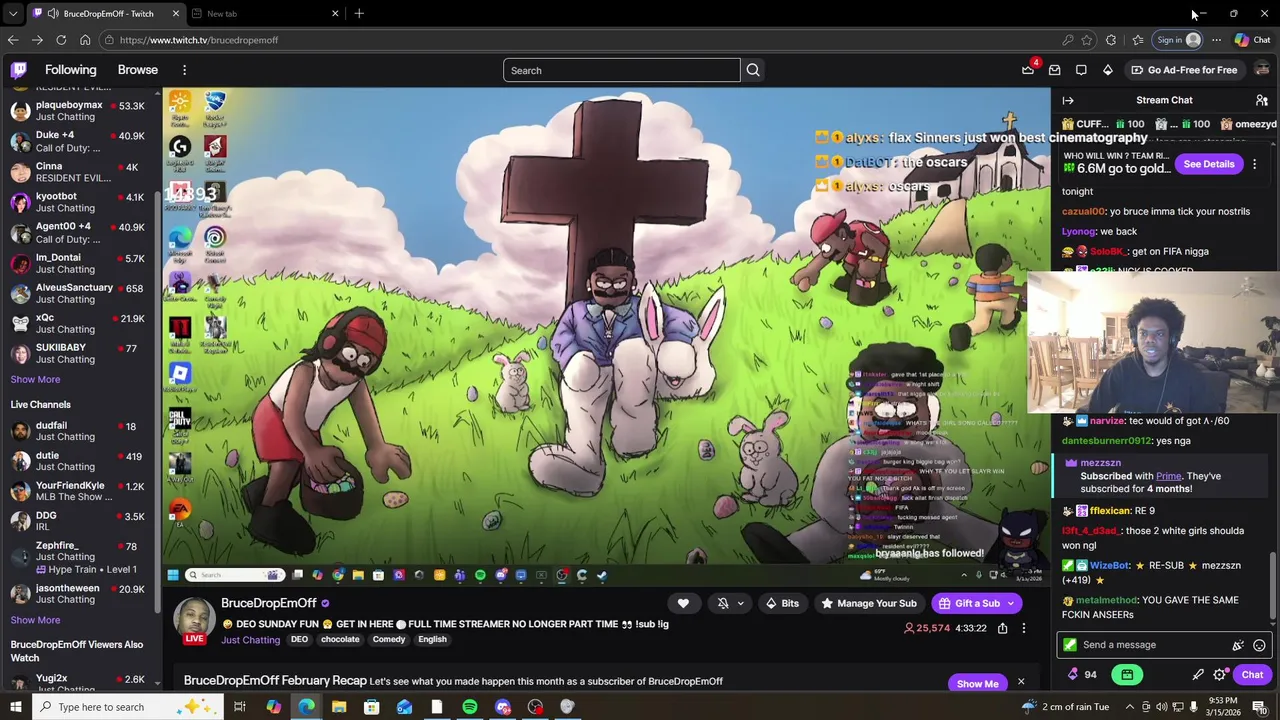Click Go Ad-Free for Free button
Image resolution: width=1280 pixels, height=720 pixels.
1184,70
